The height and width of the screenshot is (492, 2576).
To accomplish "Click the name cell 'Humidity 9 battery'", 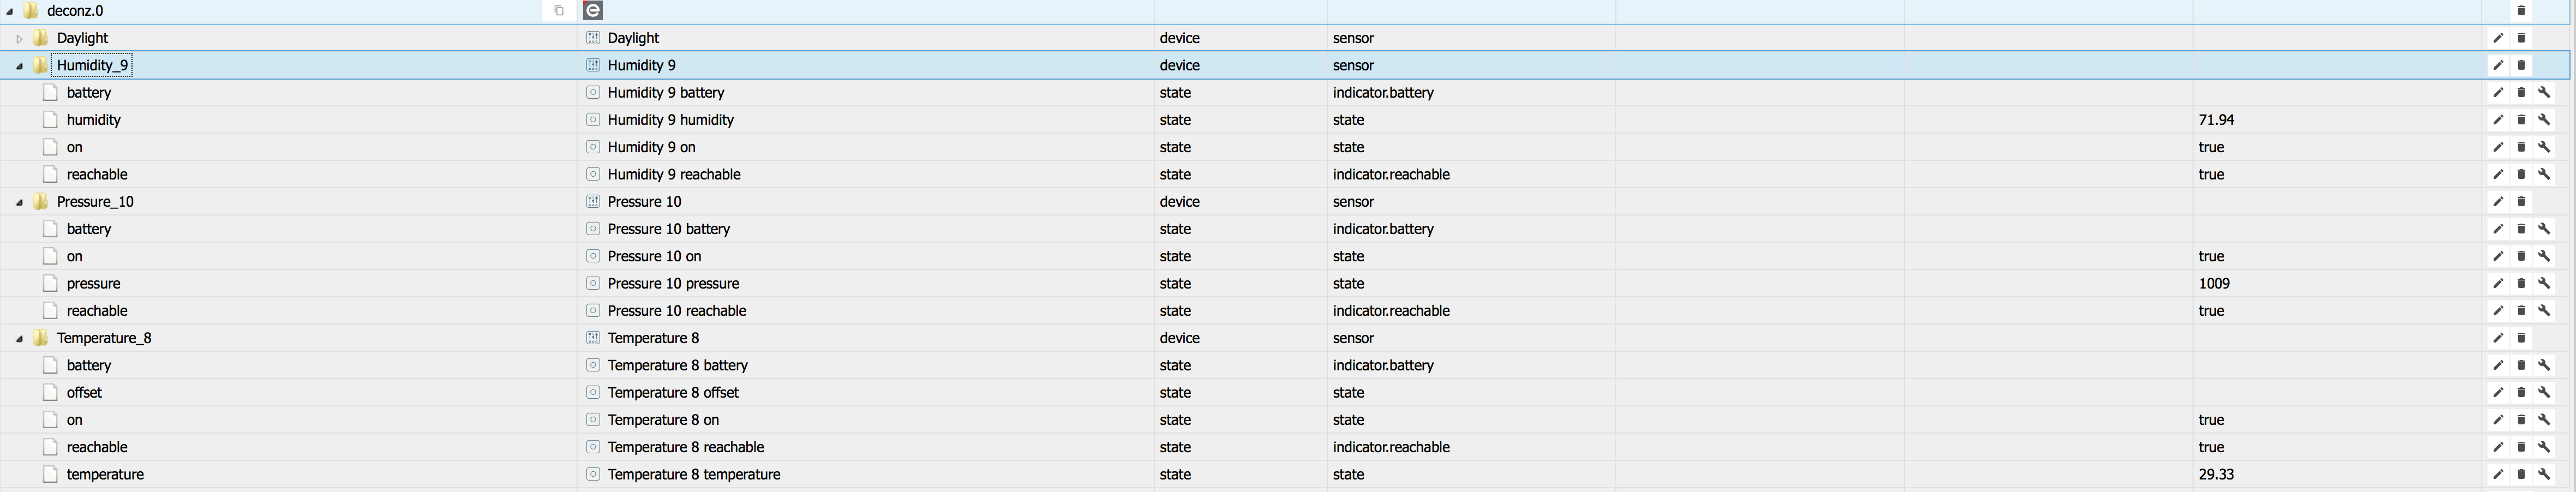I will [666, 92].
